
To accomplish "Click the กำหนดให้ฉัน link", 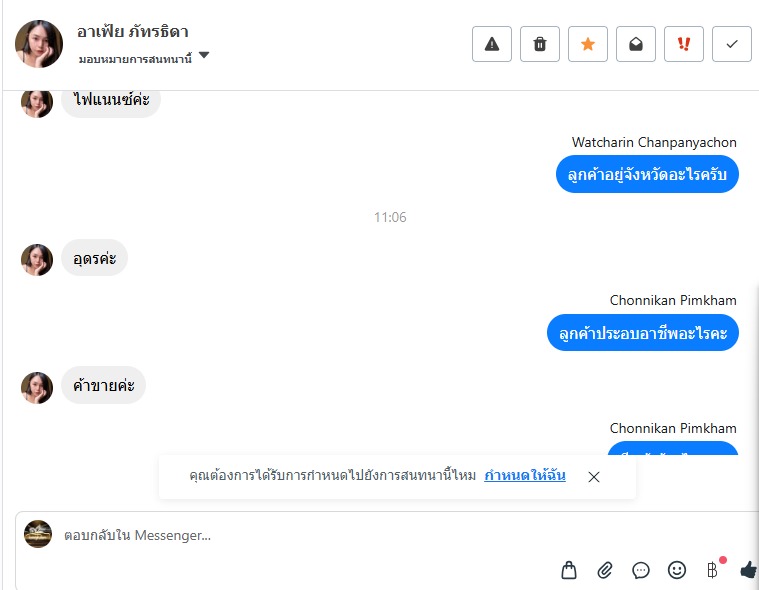I will (x=525, y=475).
